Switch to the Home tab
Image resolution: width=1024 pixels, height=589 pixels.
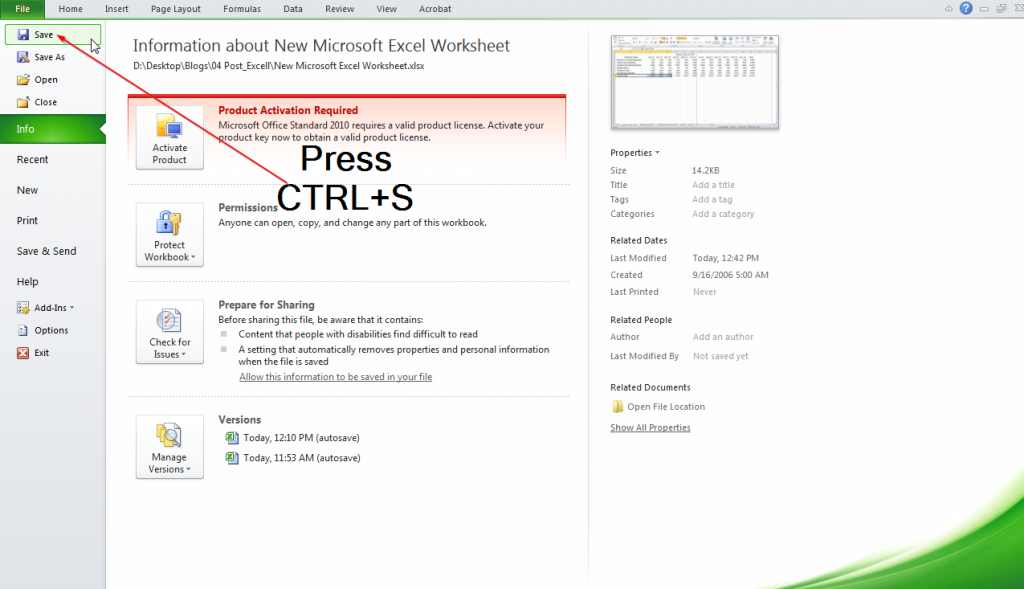click(x=71, y=8)
